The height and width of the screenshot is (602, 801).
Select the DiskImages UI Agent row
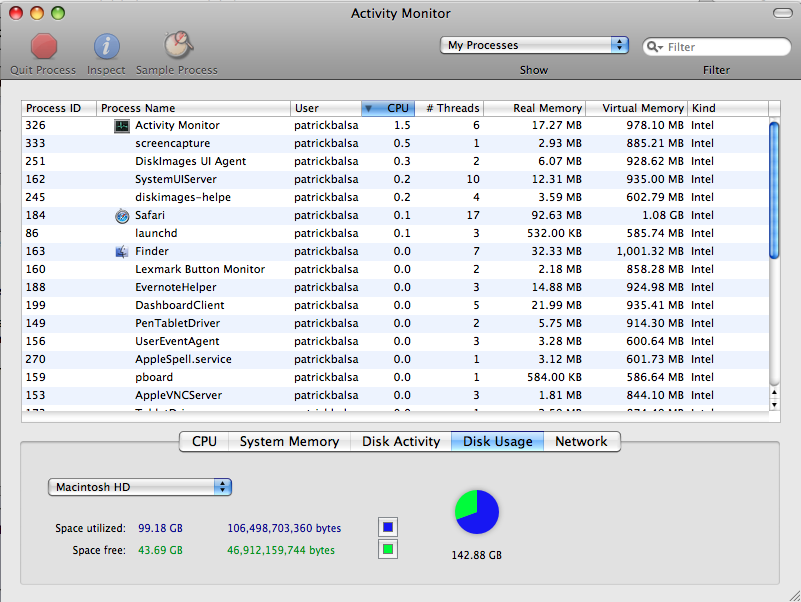coord(395,161)
